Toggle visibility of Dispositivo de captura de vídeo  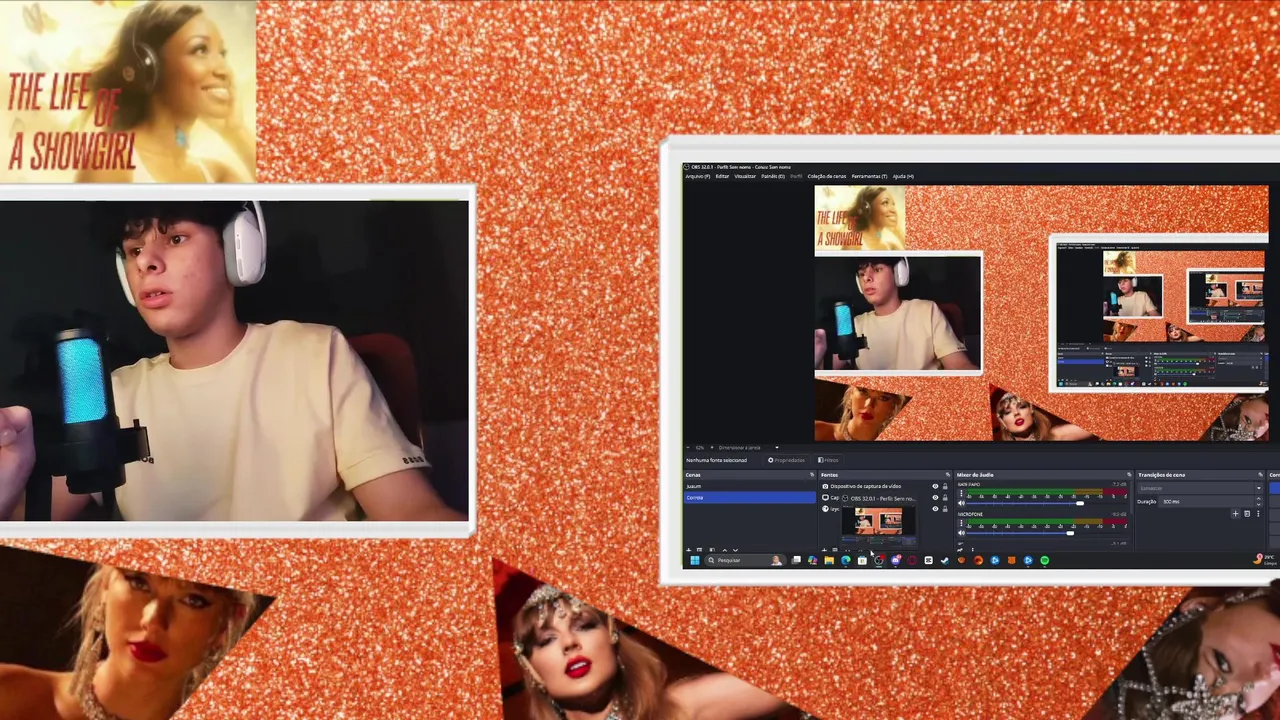click(x=935, y=486)
